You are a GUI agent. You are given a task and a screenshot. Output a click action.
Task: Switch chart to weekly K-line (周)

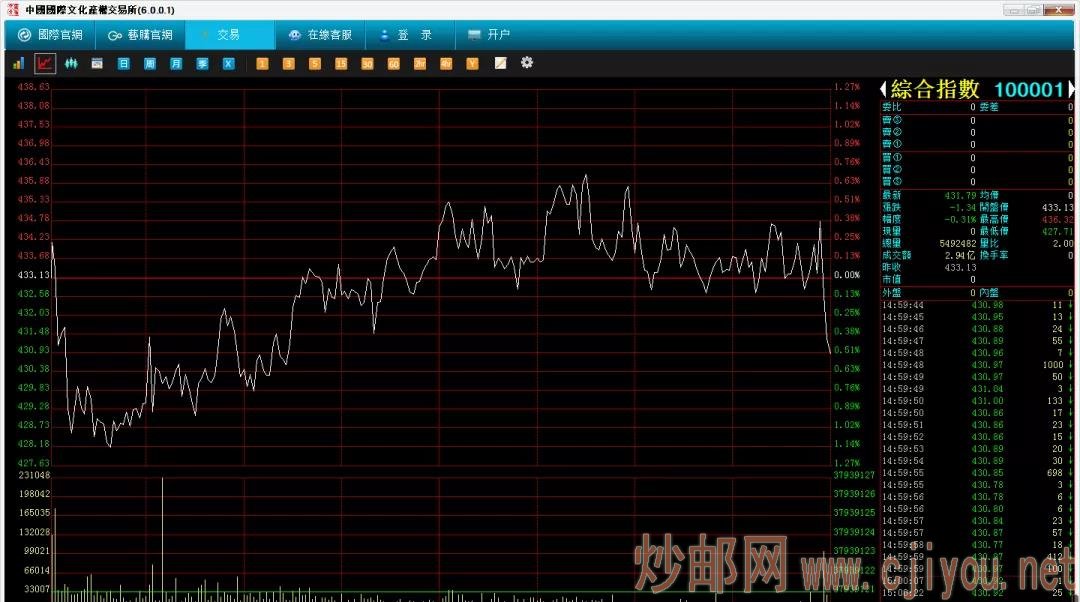[148, 63]
